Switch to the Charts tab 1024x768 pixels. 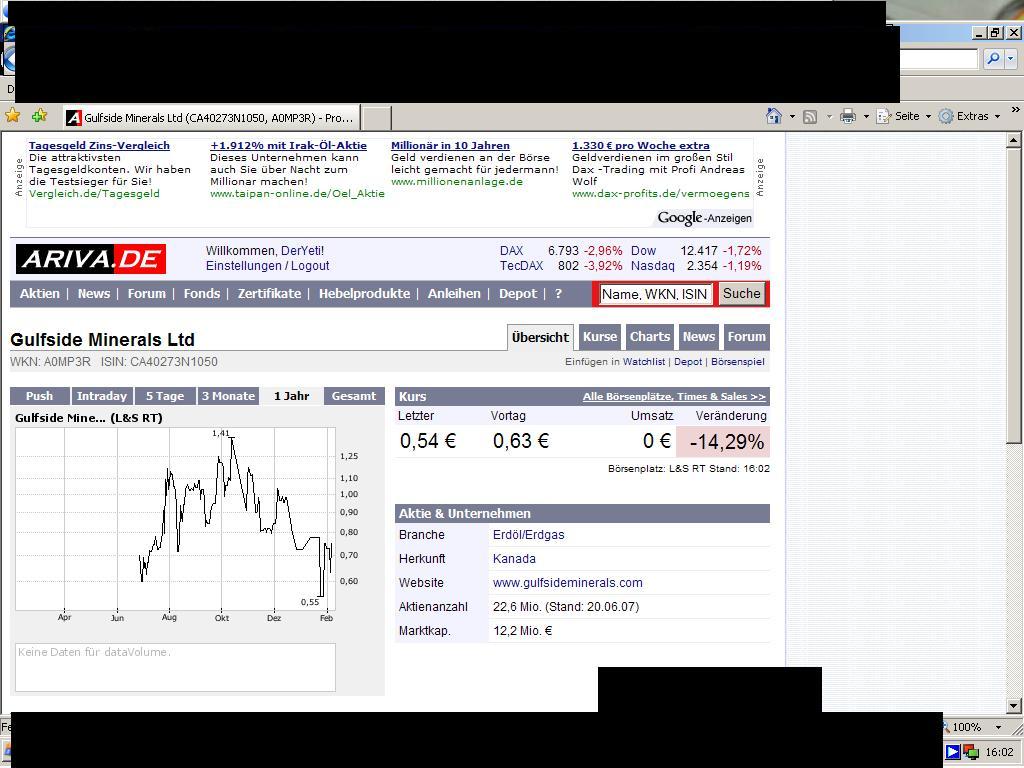[649, 337]
